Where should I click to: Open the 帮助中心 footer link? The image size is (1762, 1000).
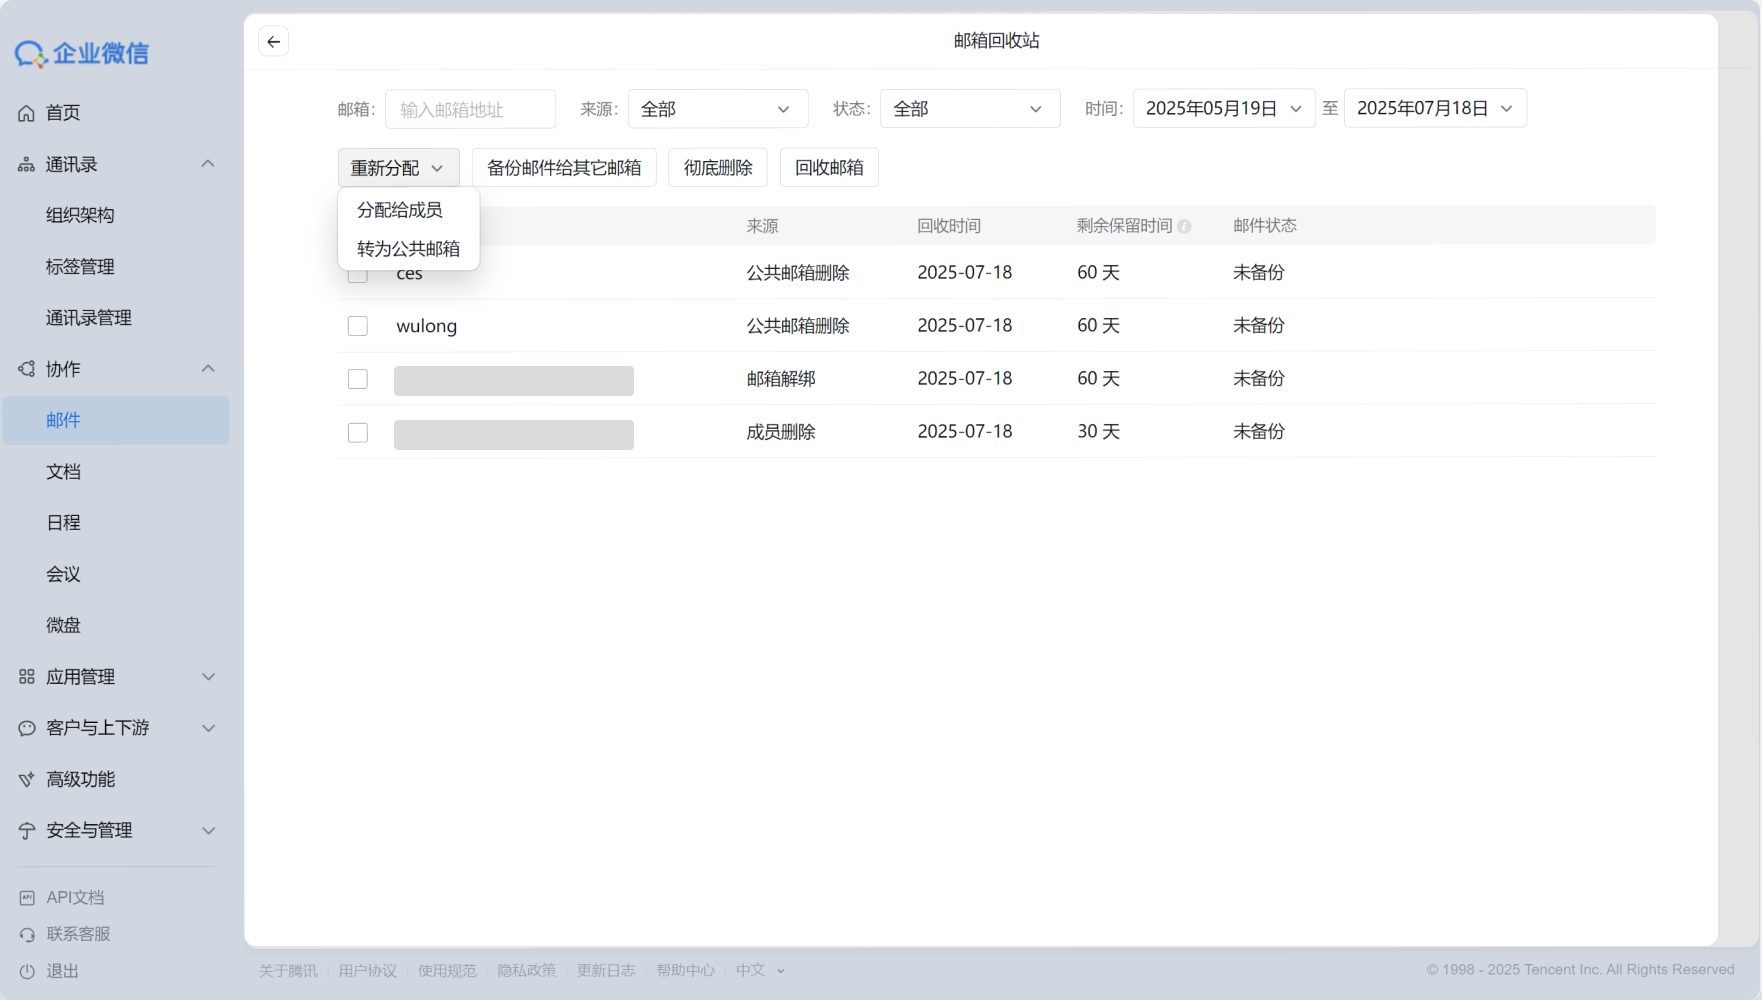[x=685, y=970]
